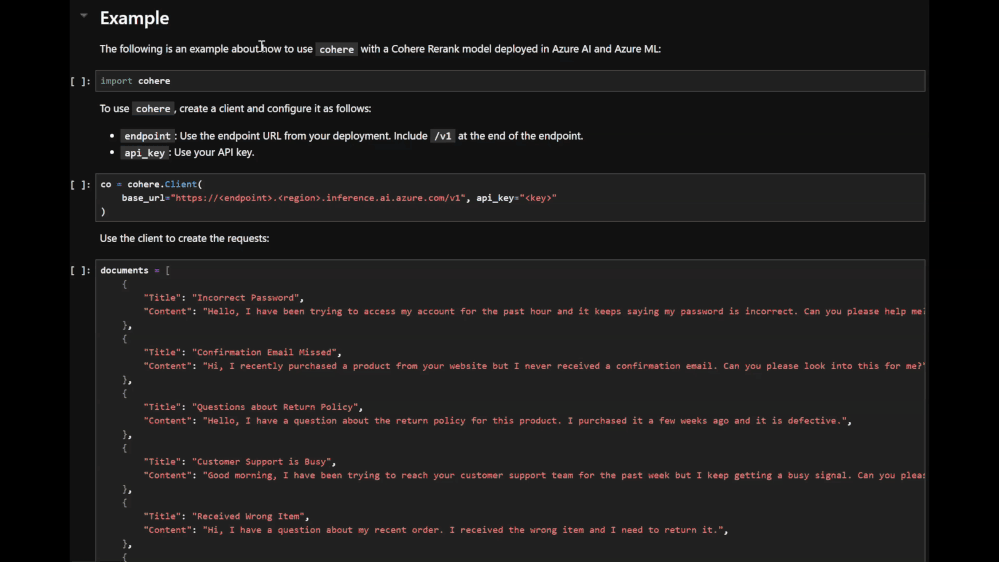Click the "Customer Support is Busy" title

262,462
